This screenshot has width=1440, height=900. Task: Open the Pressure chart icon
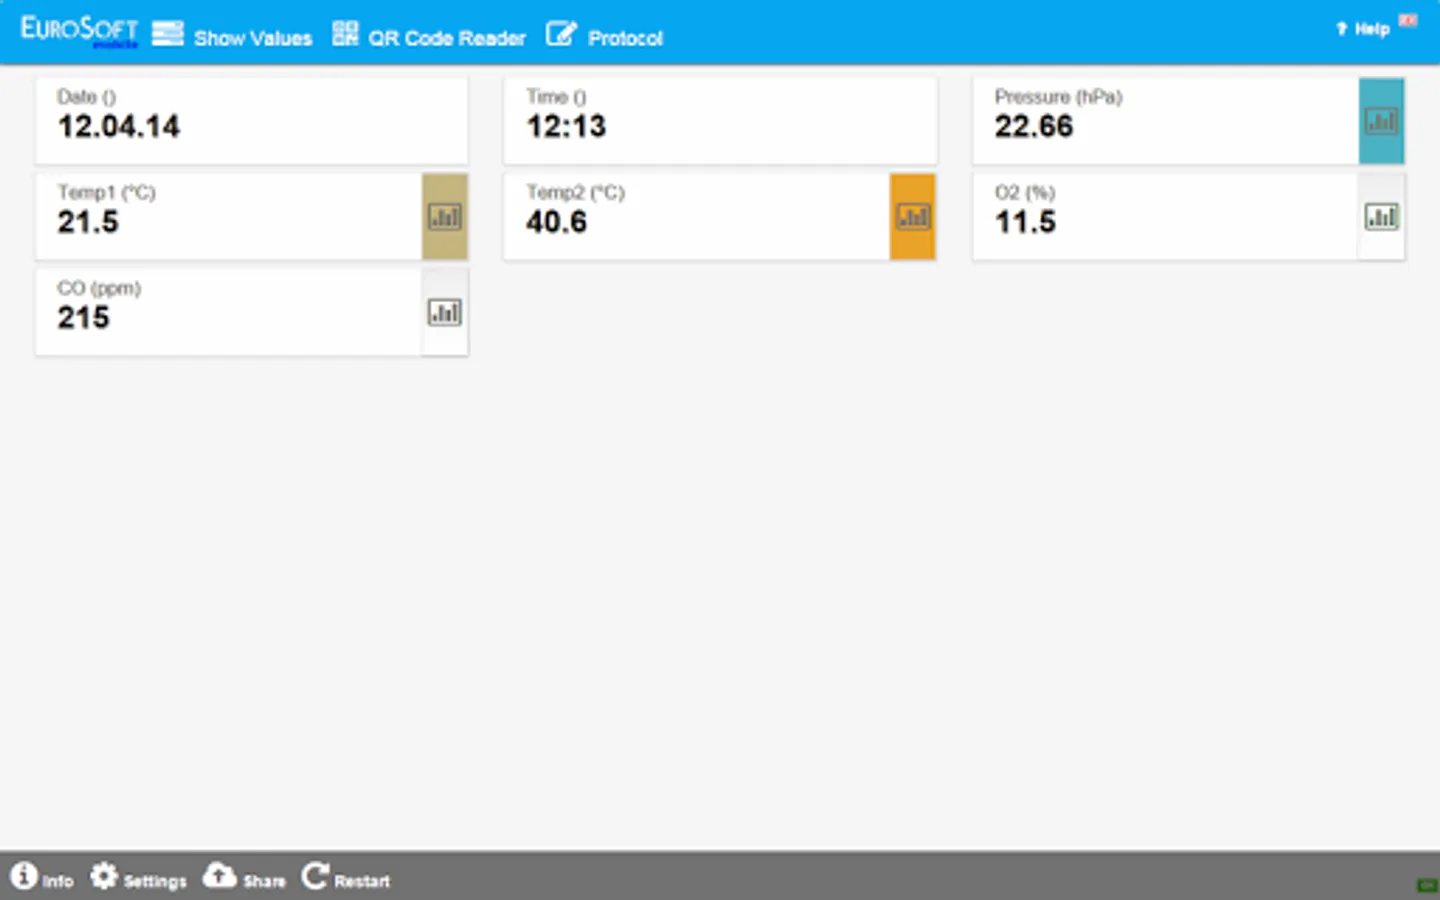tap(1381, 121)
